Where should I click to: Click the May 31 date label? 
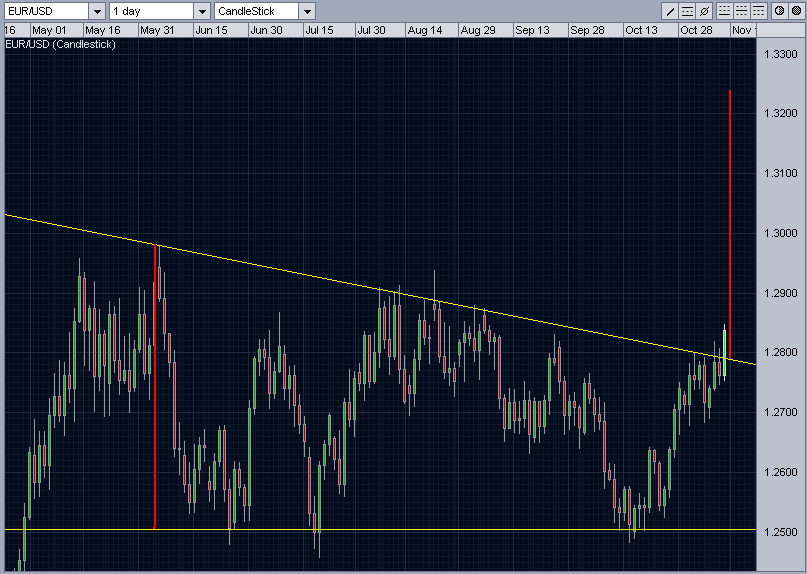click(x=157, y=30)
